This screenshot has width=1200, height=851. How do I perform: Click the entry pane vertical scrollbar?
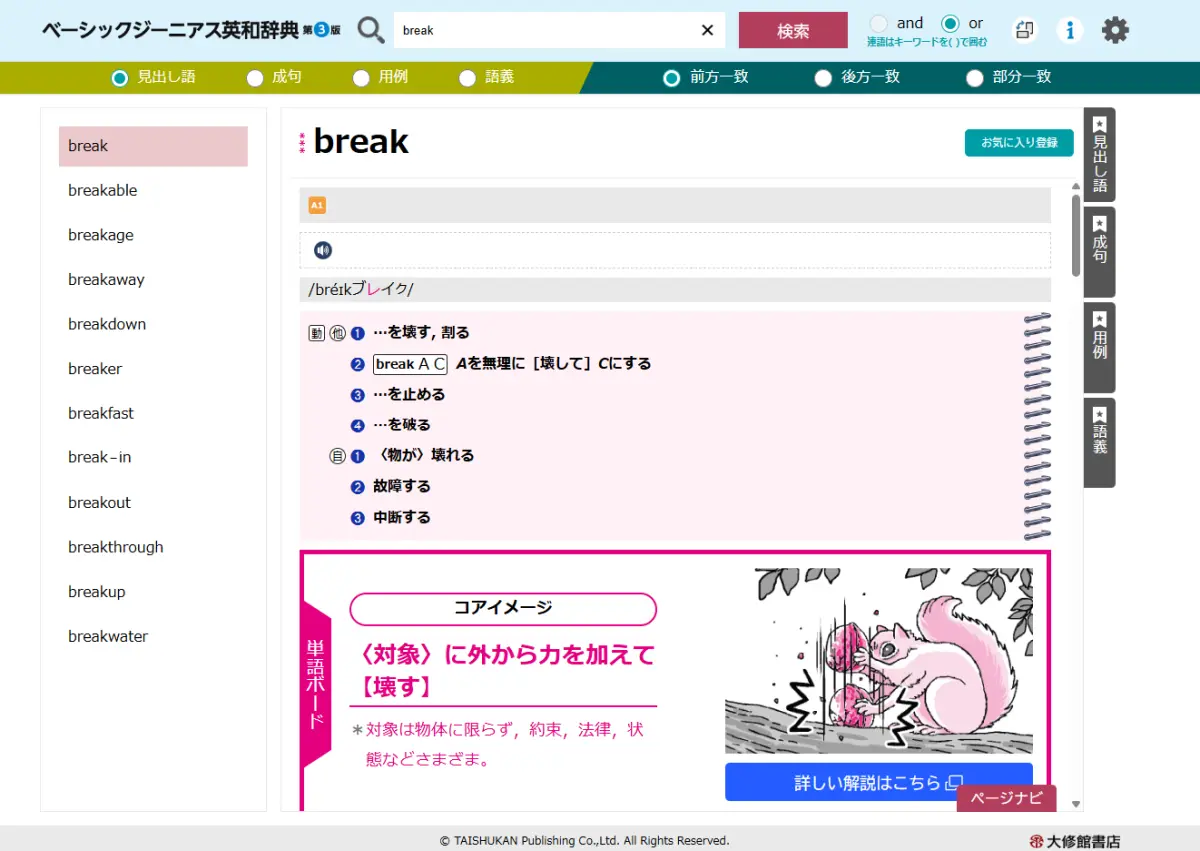(x=1076, y=235)
